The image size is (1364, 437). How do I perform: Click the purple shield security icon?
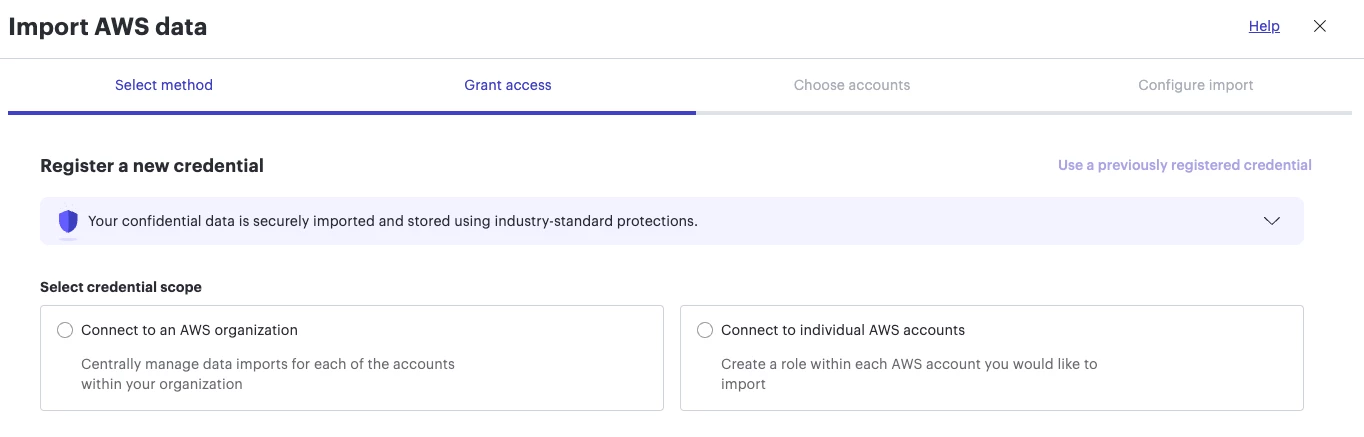(68, 222)
